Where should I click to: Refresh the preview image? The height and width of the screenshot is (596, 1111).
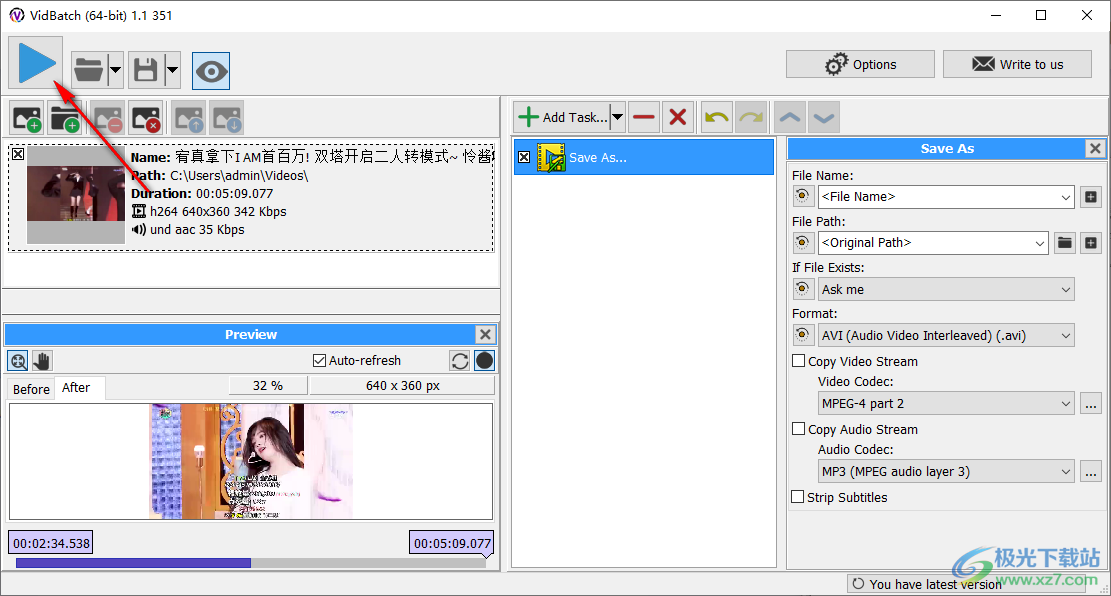[460, 361]
